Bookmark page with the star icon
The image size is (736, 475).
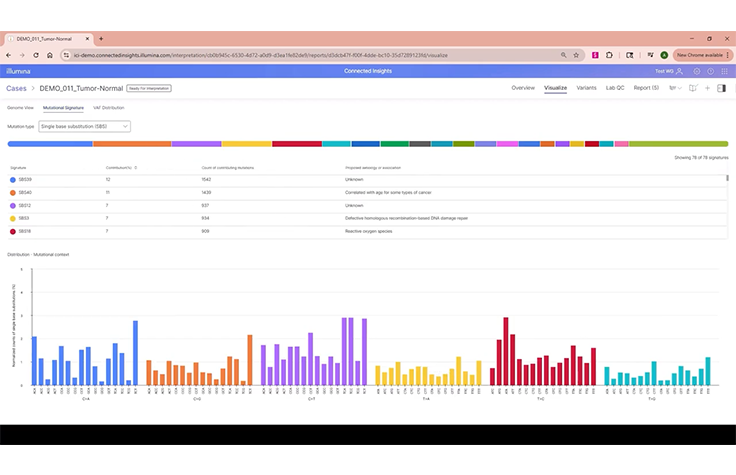point(577,54)
